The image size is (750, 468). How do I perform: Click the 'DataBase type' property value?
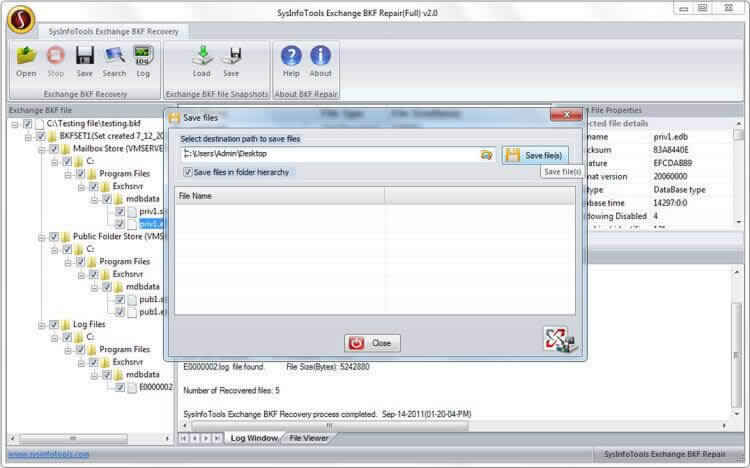(x=679, y=189)
